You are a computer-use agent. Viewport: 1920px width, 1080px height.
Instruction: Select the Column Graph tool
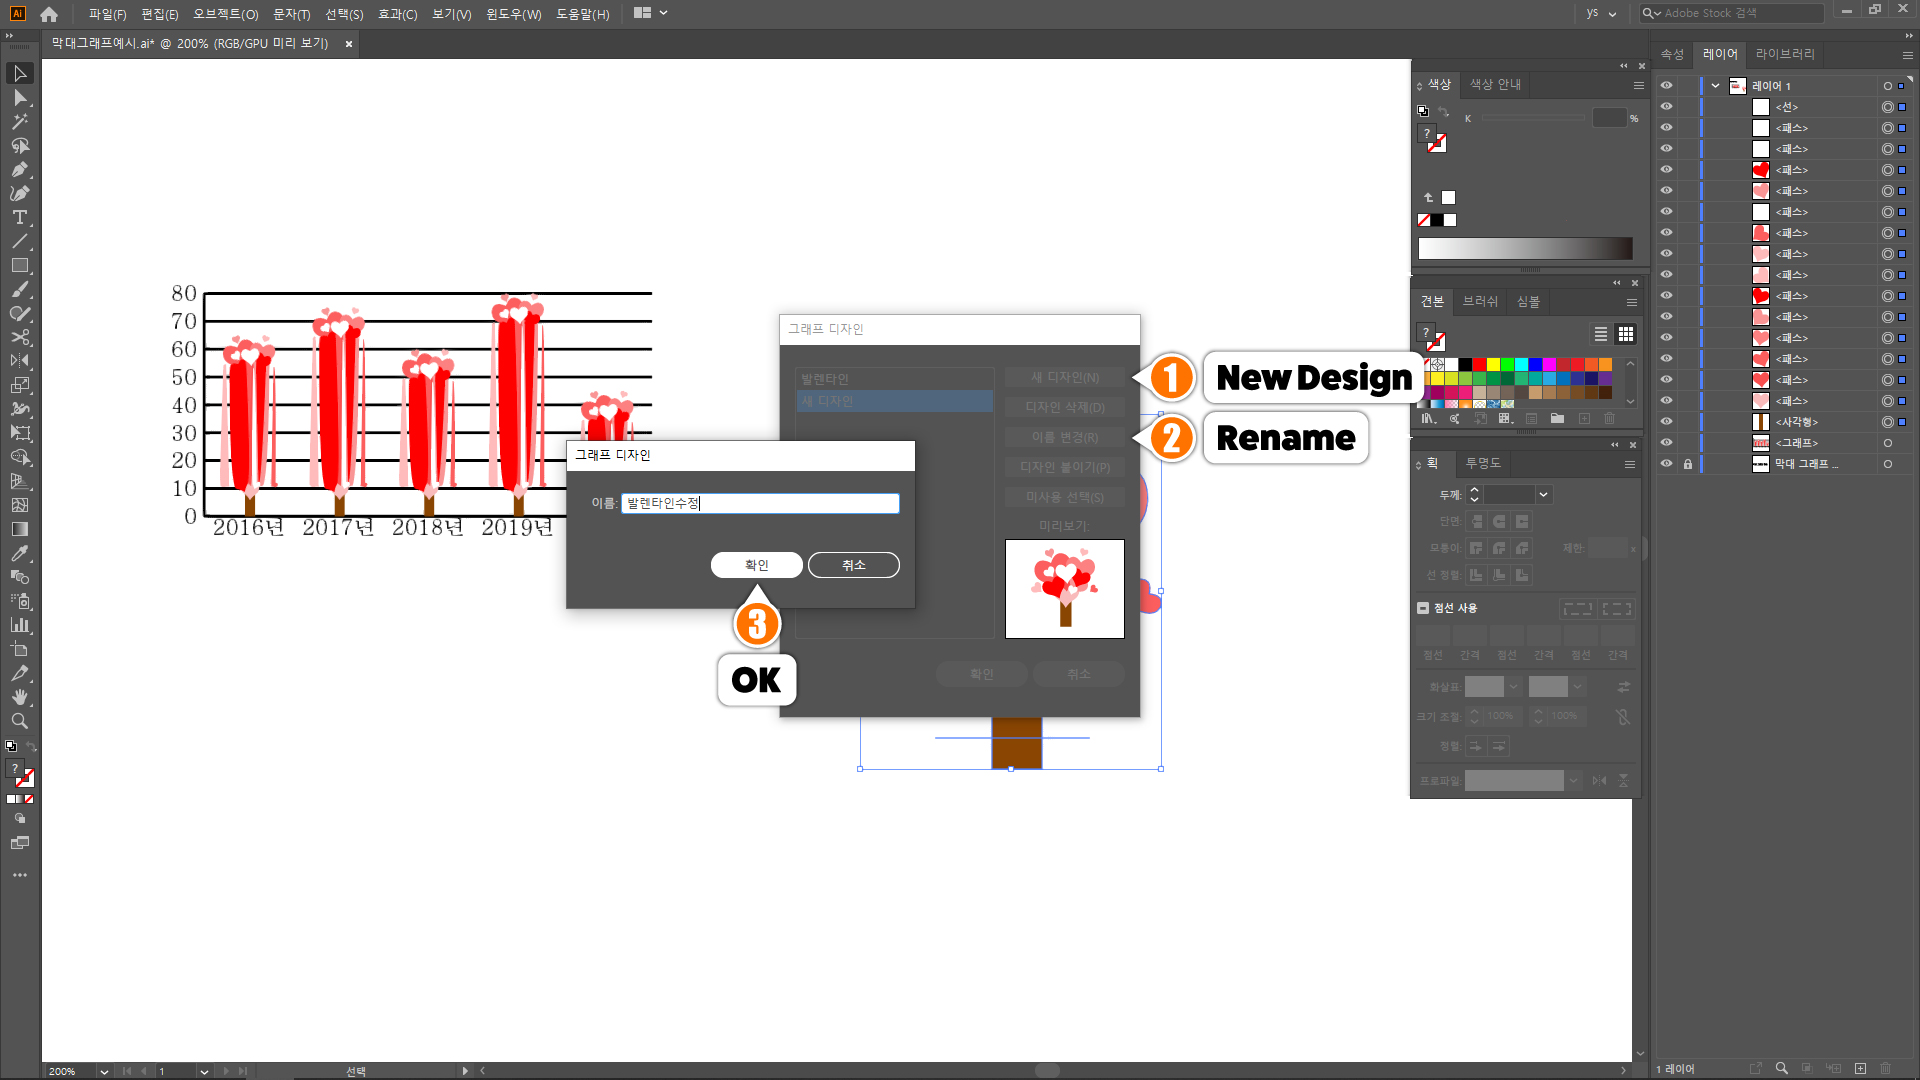(x=19, y=625)
